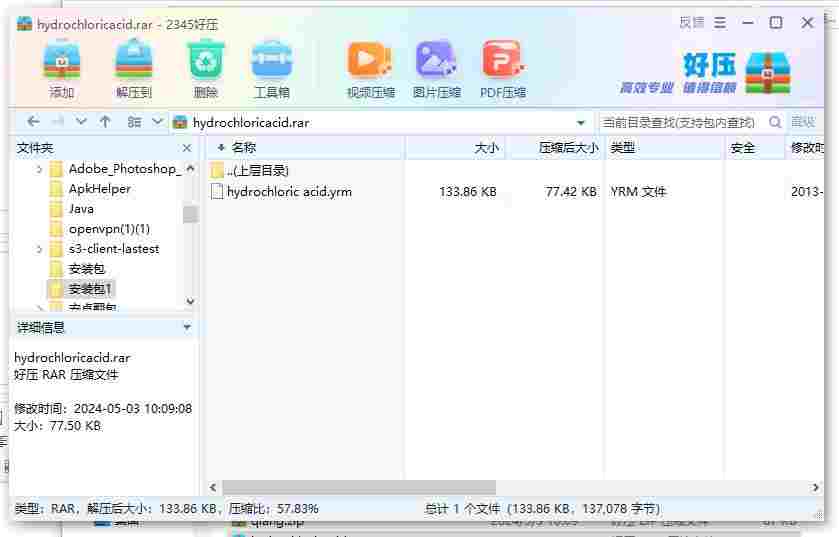The image size is (839, 537).
Task: Click folder tree scrollbar up arrow
Action: pos(190,168)
